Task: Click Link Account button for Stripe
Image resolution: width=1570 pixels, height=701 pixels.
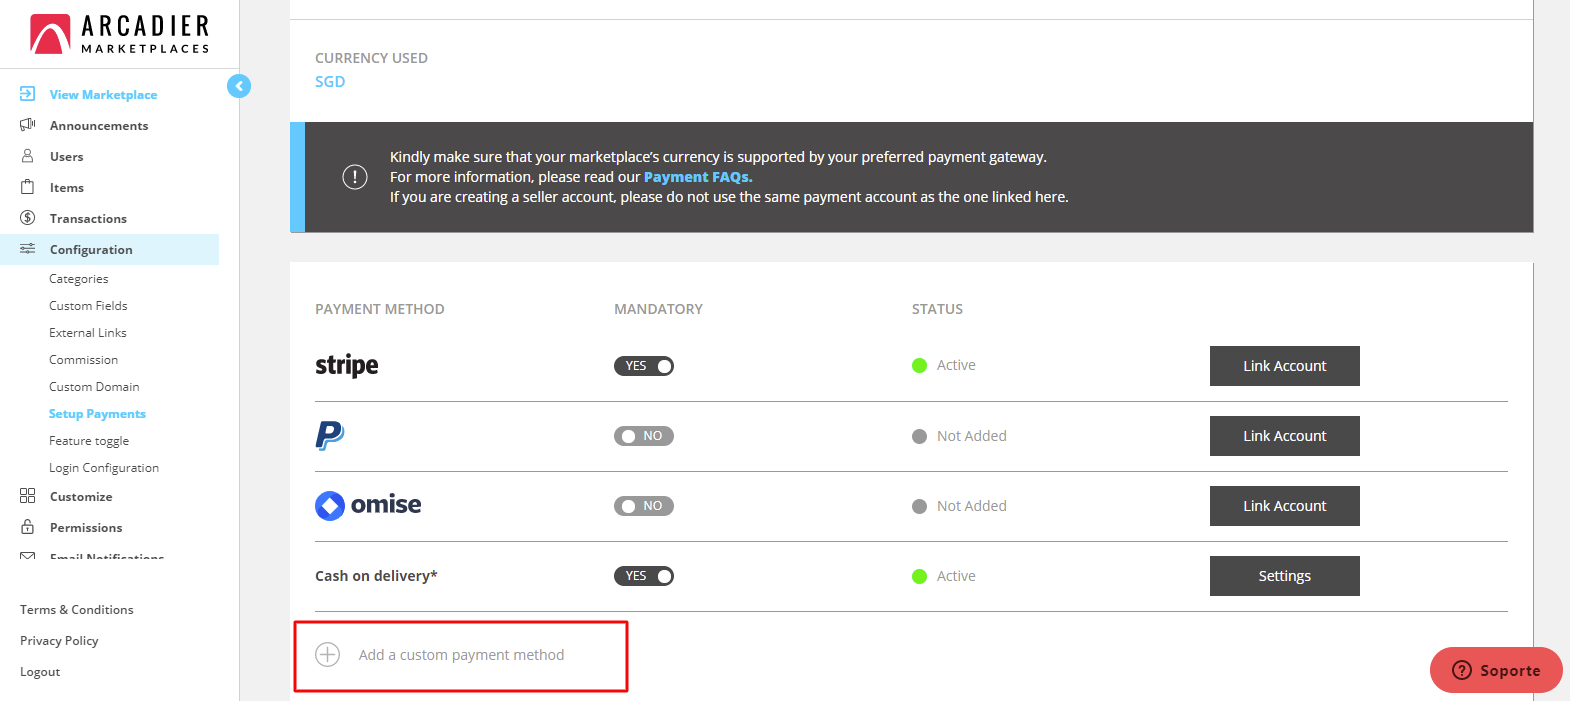Action: coord(1284,366)
